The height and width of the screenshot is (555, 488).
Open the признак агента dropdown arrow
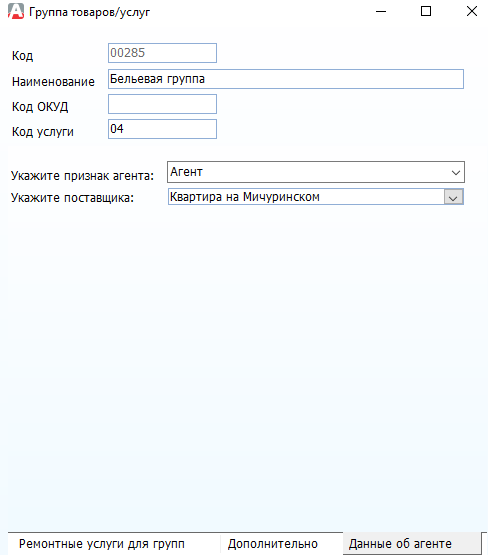tap(456, 172)
